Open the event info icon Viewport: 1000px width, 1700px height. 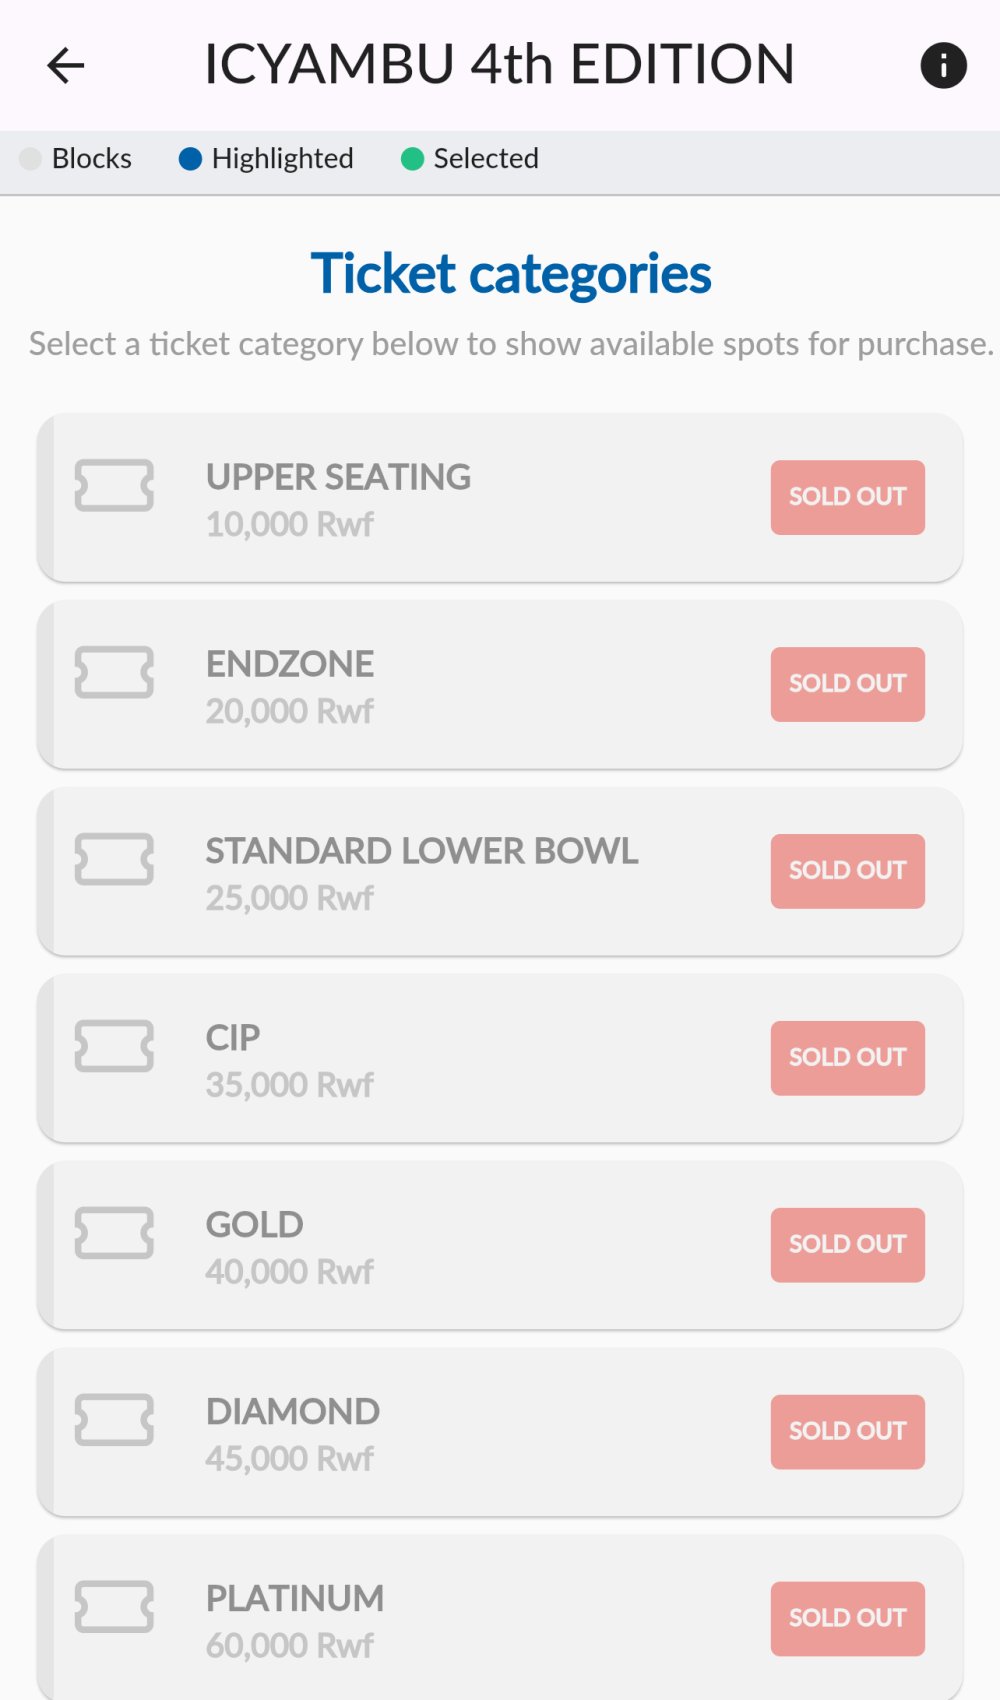[943, 66]
